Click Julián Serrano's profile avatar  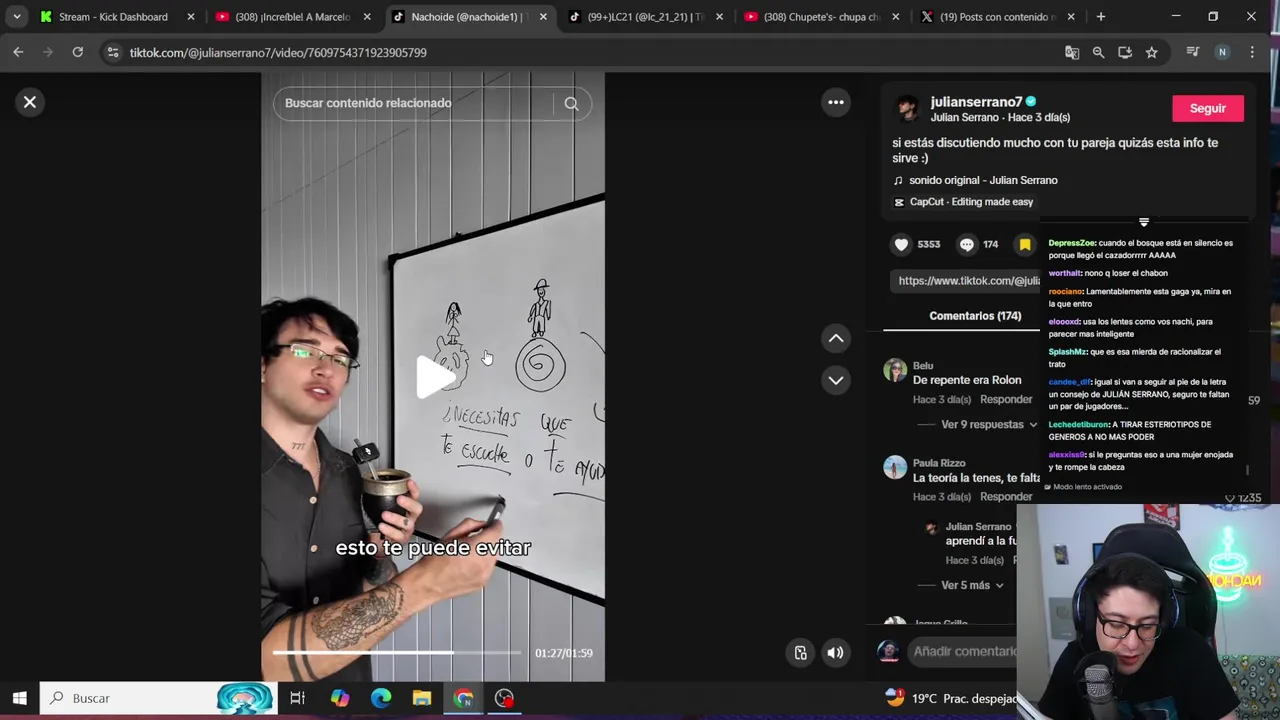tap(907, 108)
